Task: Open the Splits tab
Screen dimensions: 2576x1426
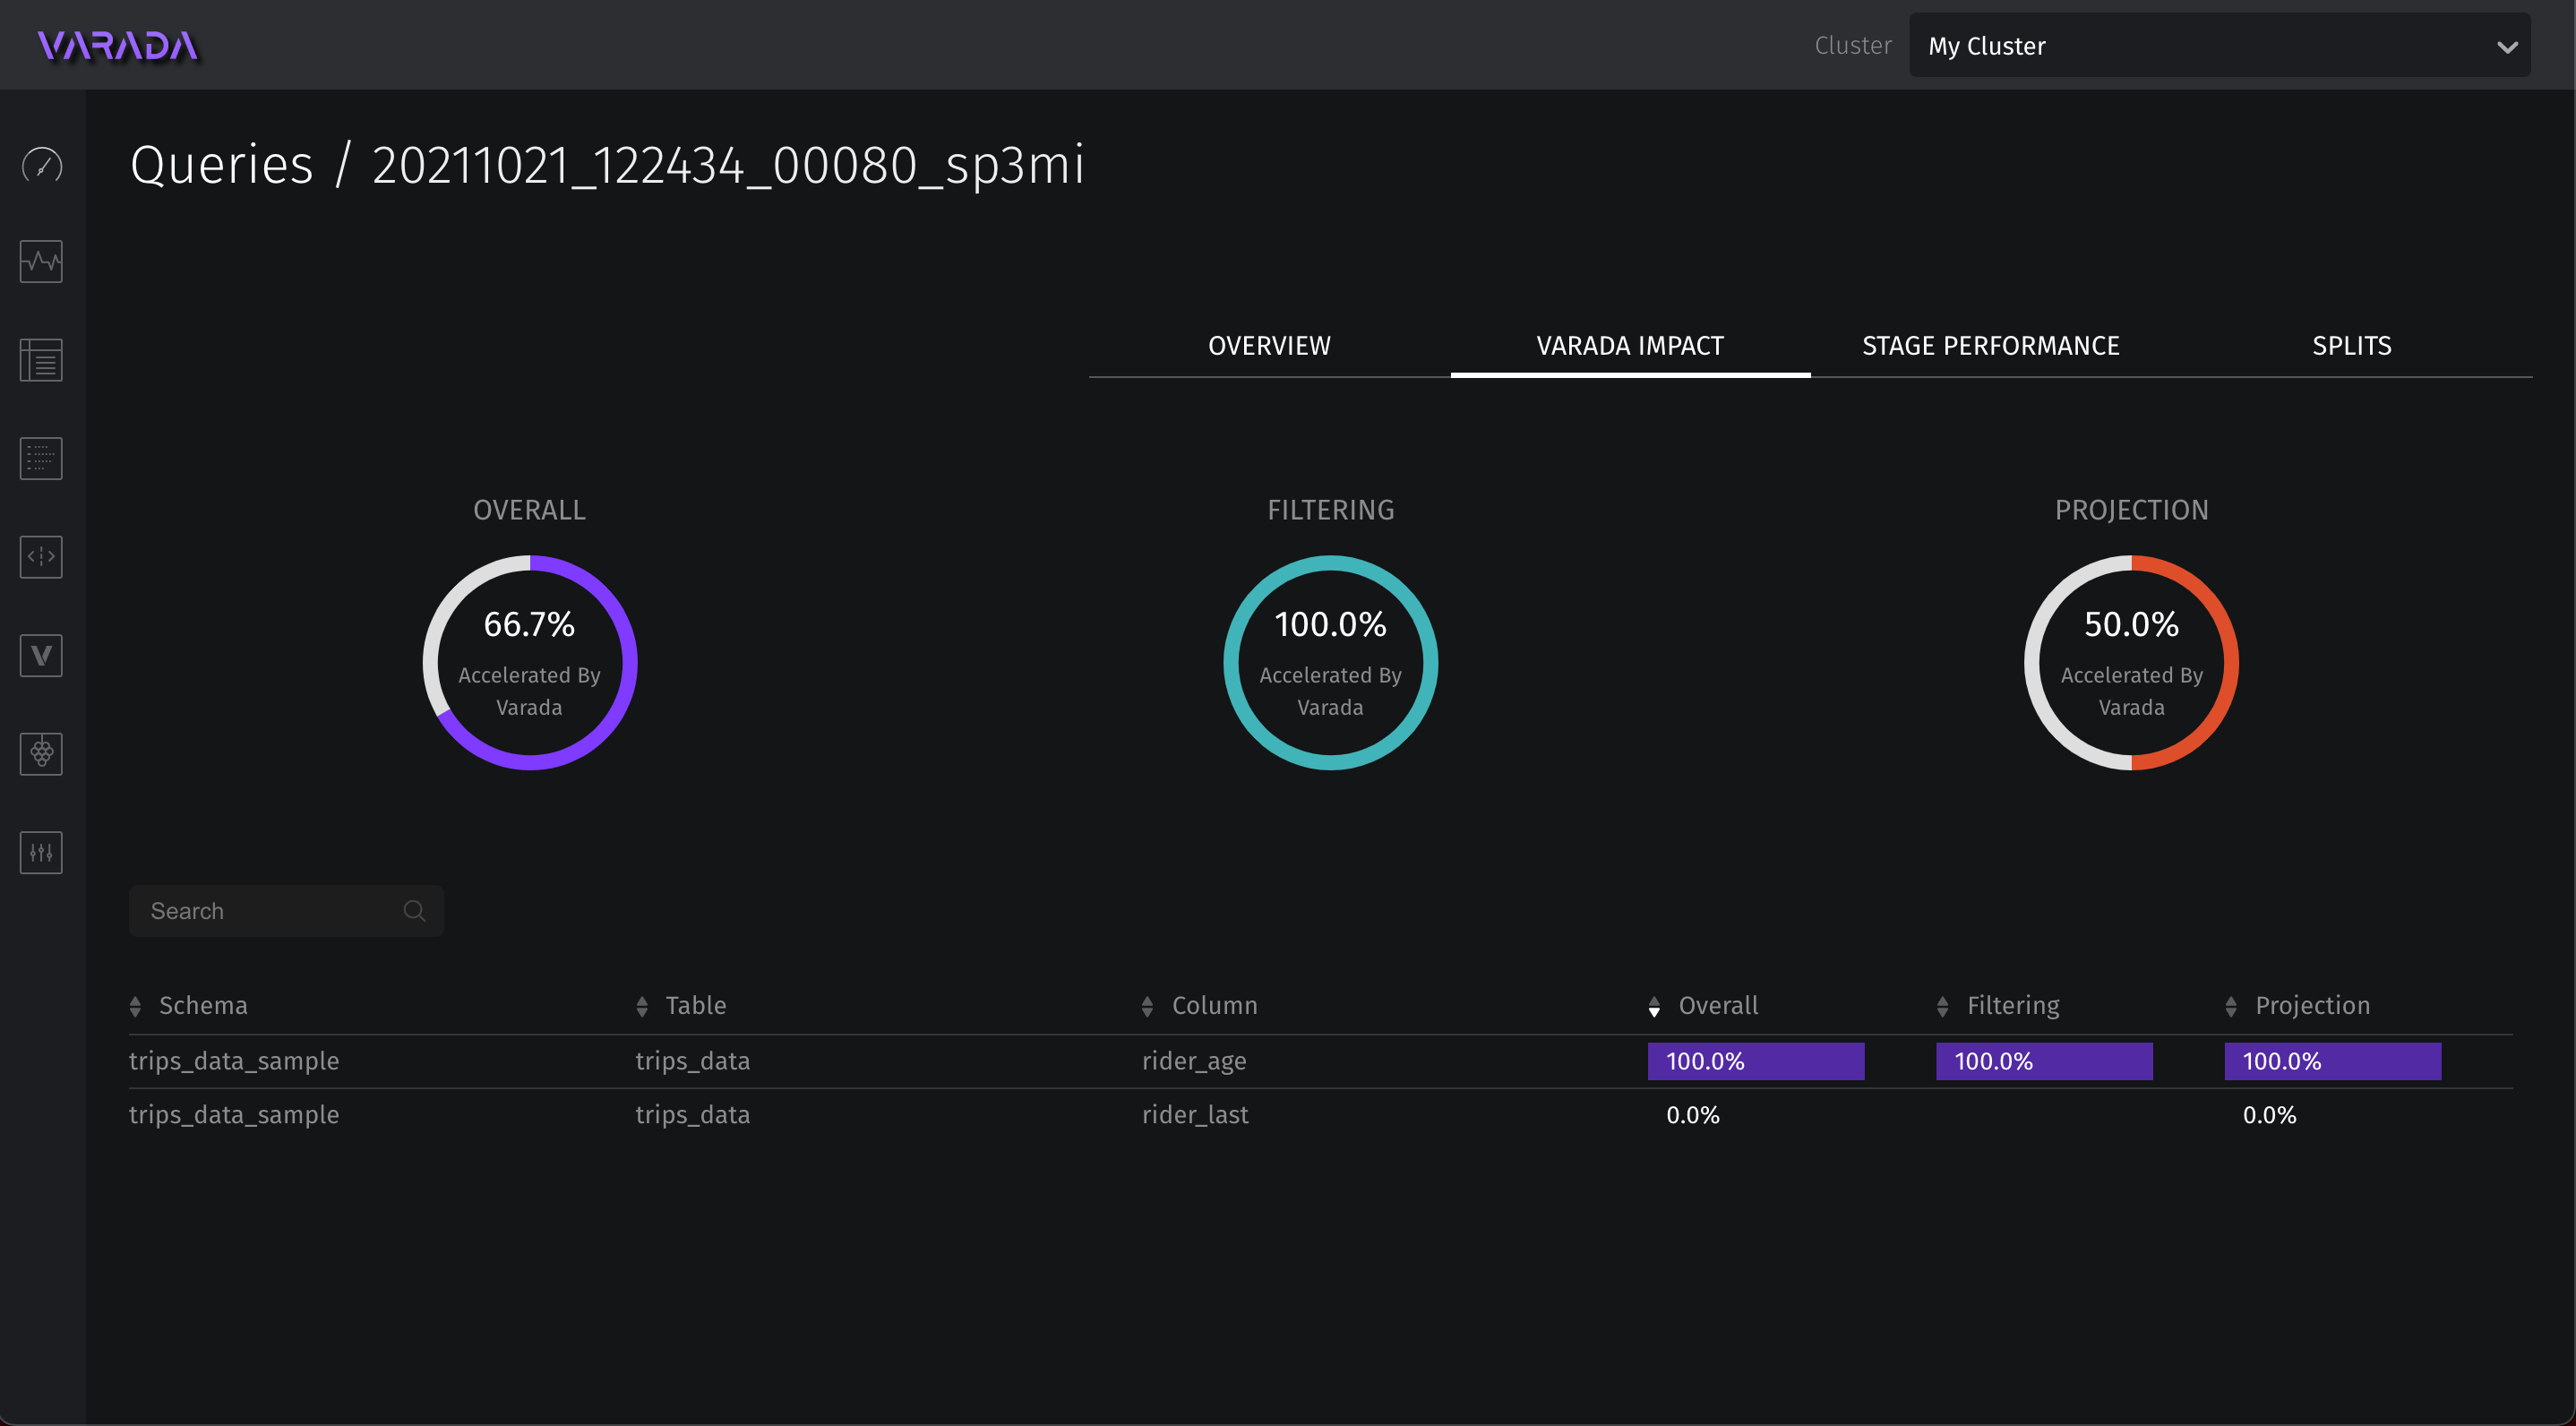Action: pyautogui.click(x=2351, y=346)
